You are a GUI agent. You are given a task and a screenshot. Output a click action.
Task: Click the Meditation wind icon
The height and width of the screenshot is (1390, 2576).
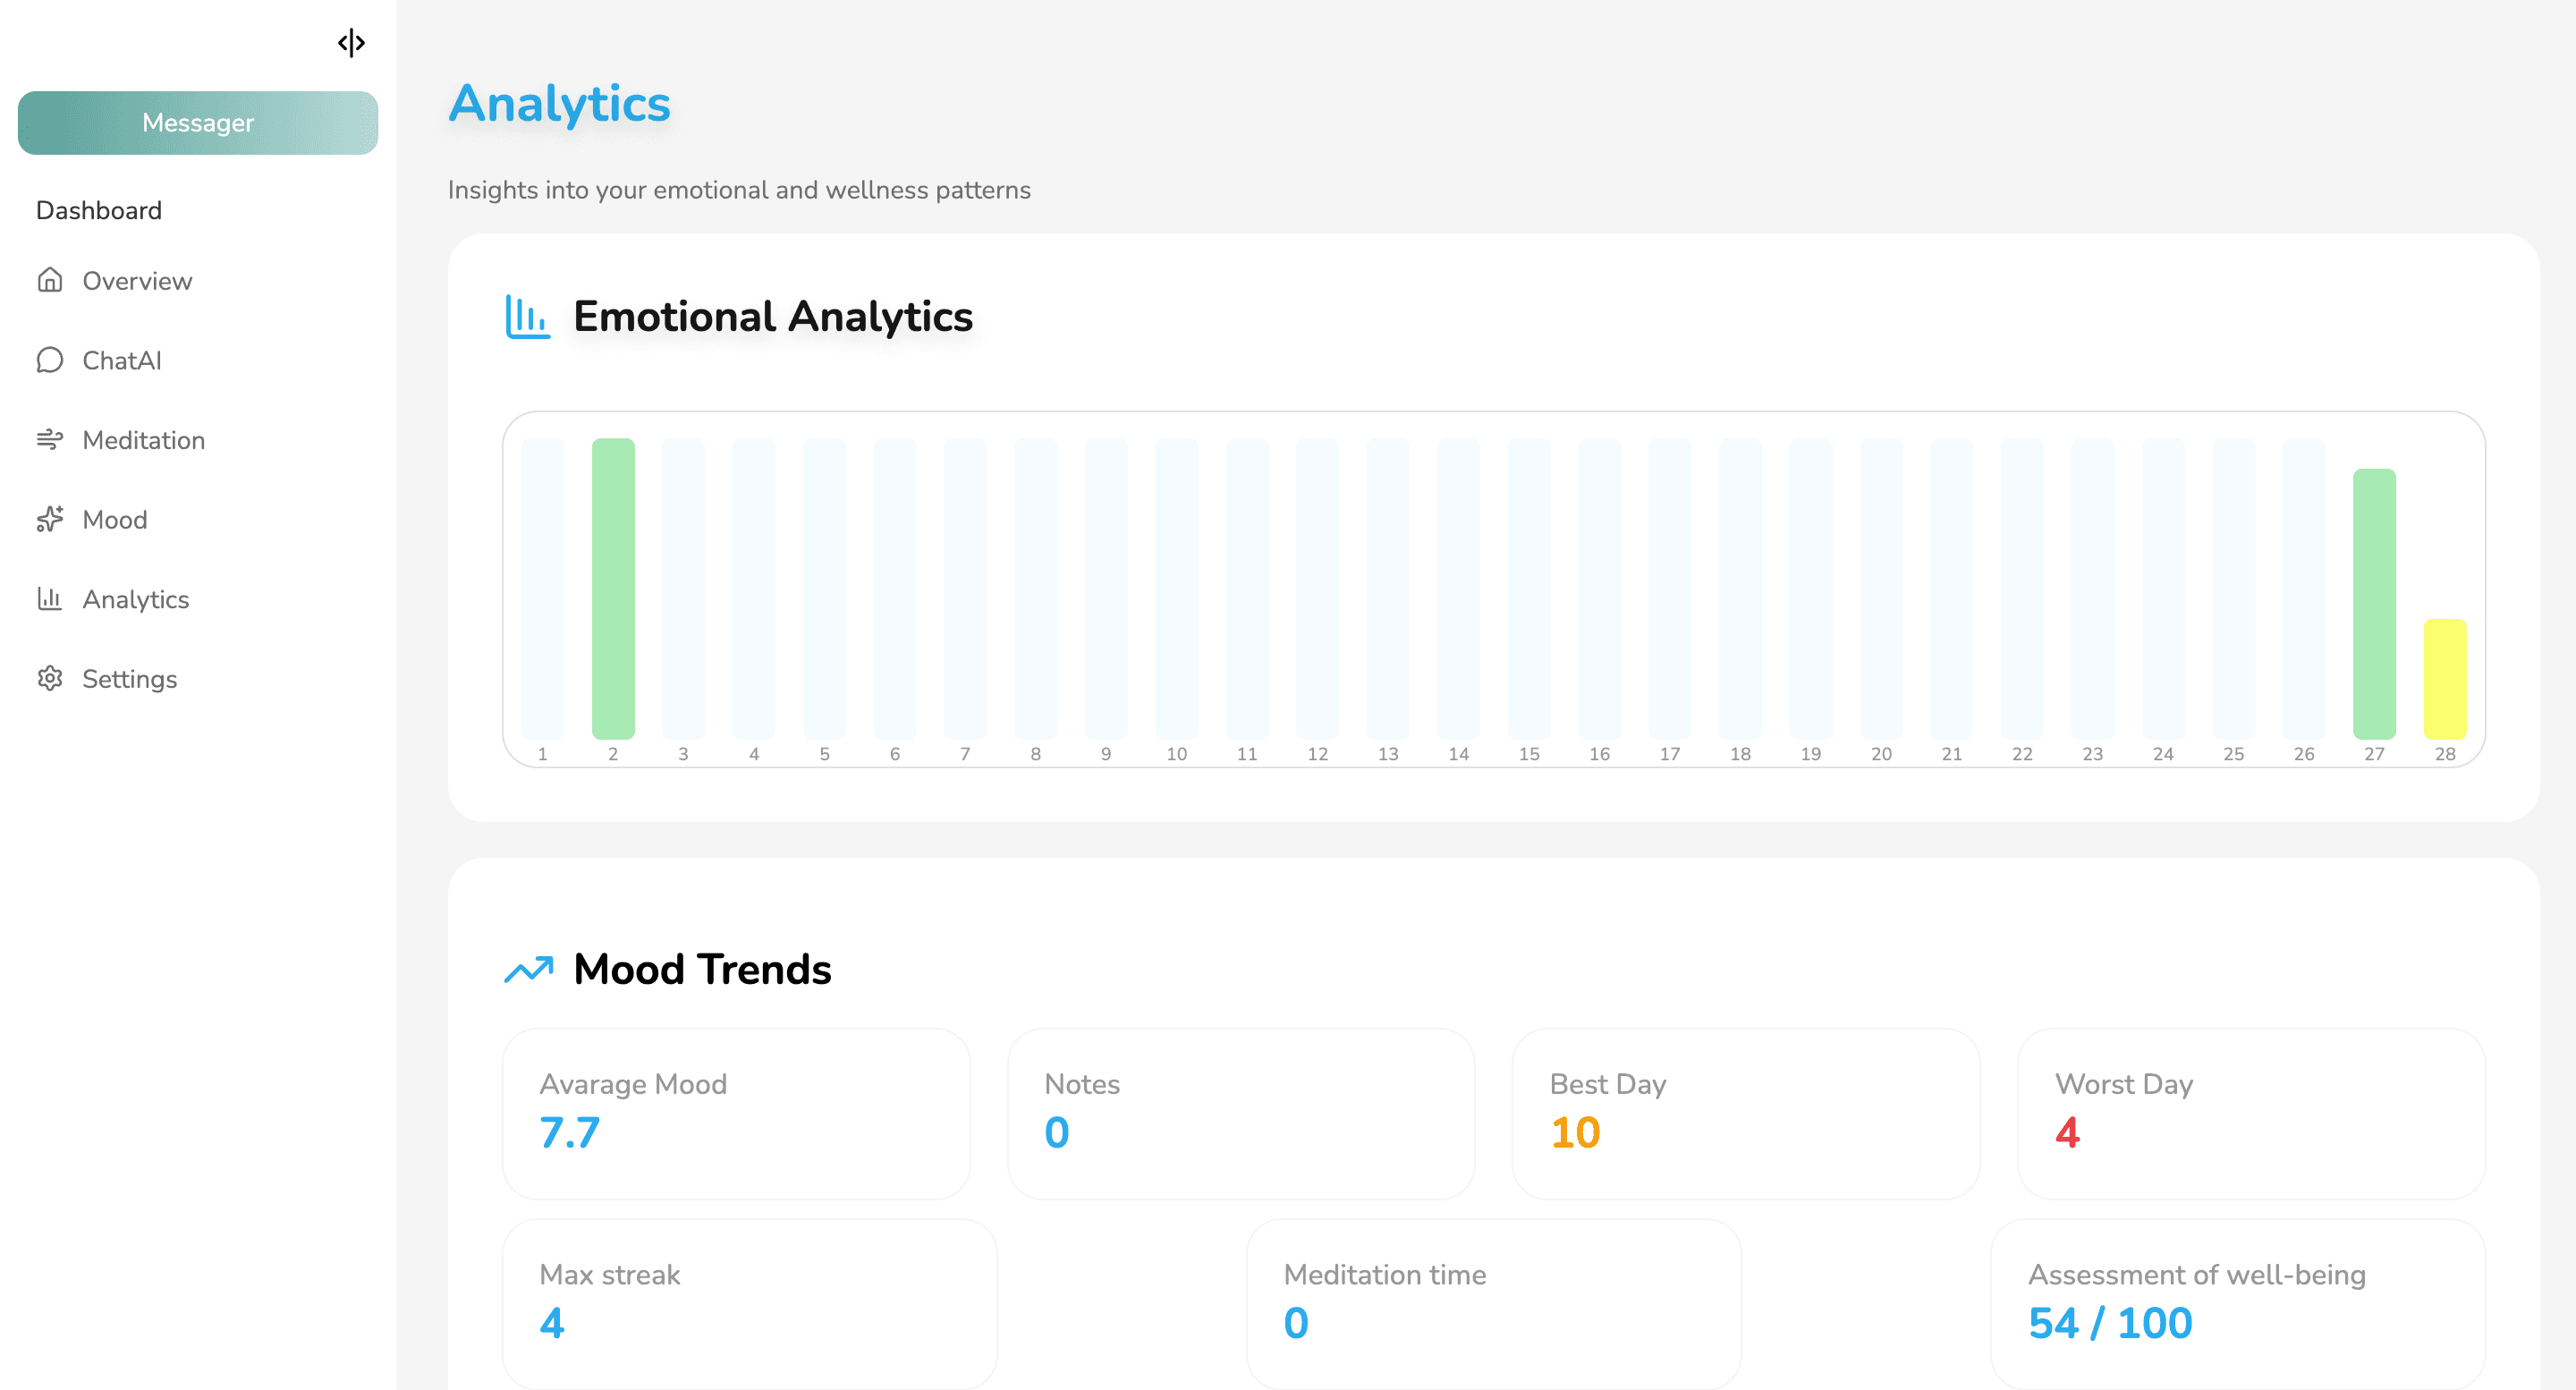[50, 440]
